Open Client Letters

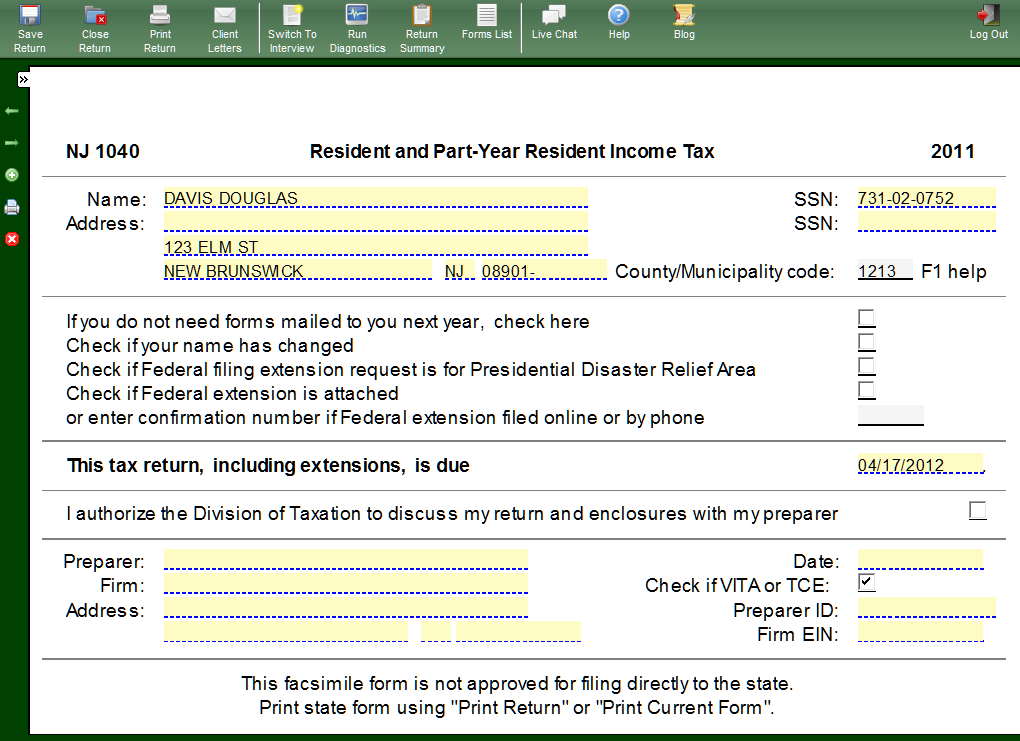pyautogui.click(x=225, y=28)
